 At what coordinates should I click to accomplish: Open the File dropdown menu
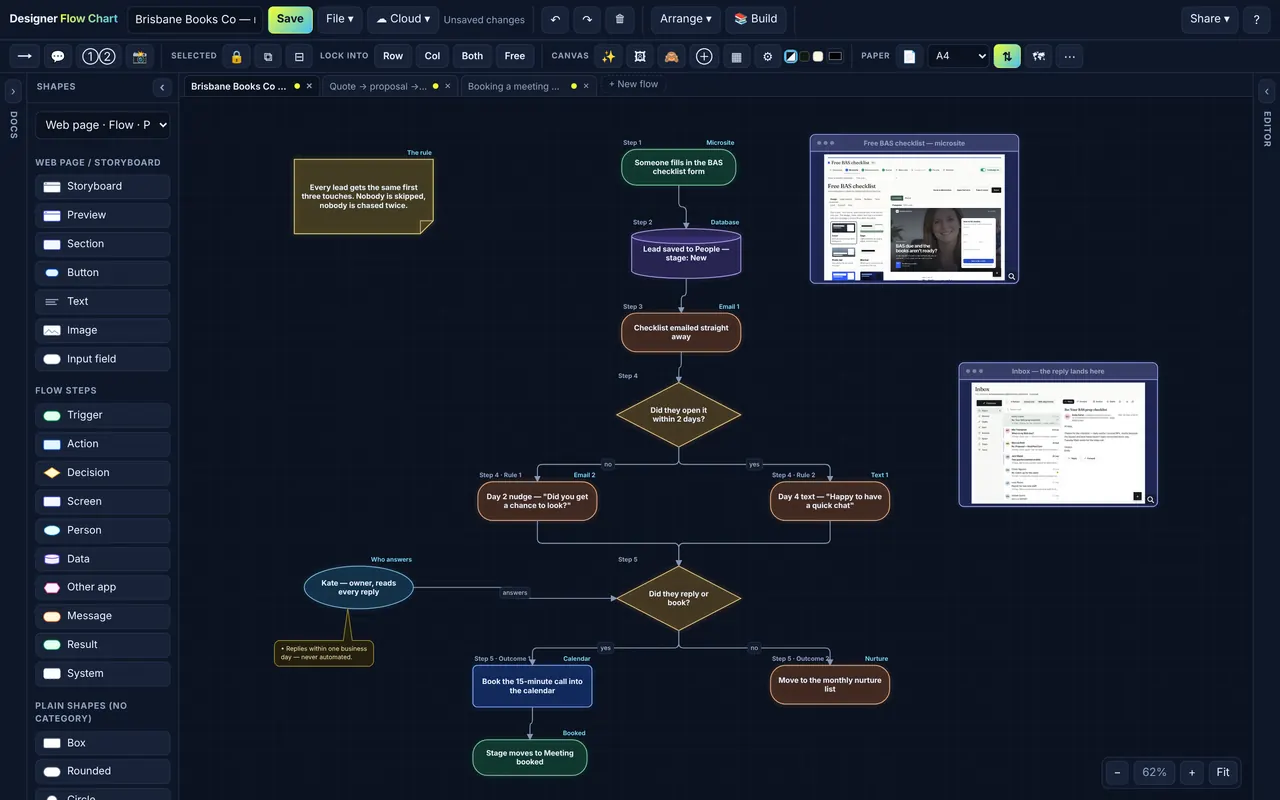[x=340, y=19]
